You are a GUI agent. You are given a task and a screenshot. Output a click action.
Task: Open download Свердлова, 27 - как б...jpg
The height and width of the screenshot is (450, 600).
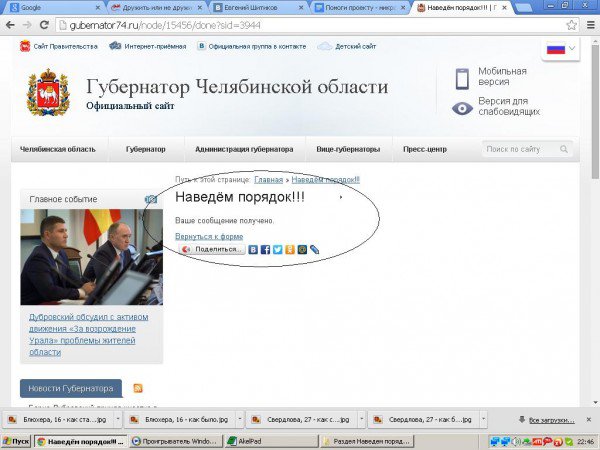(424, 420)
